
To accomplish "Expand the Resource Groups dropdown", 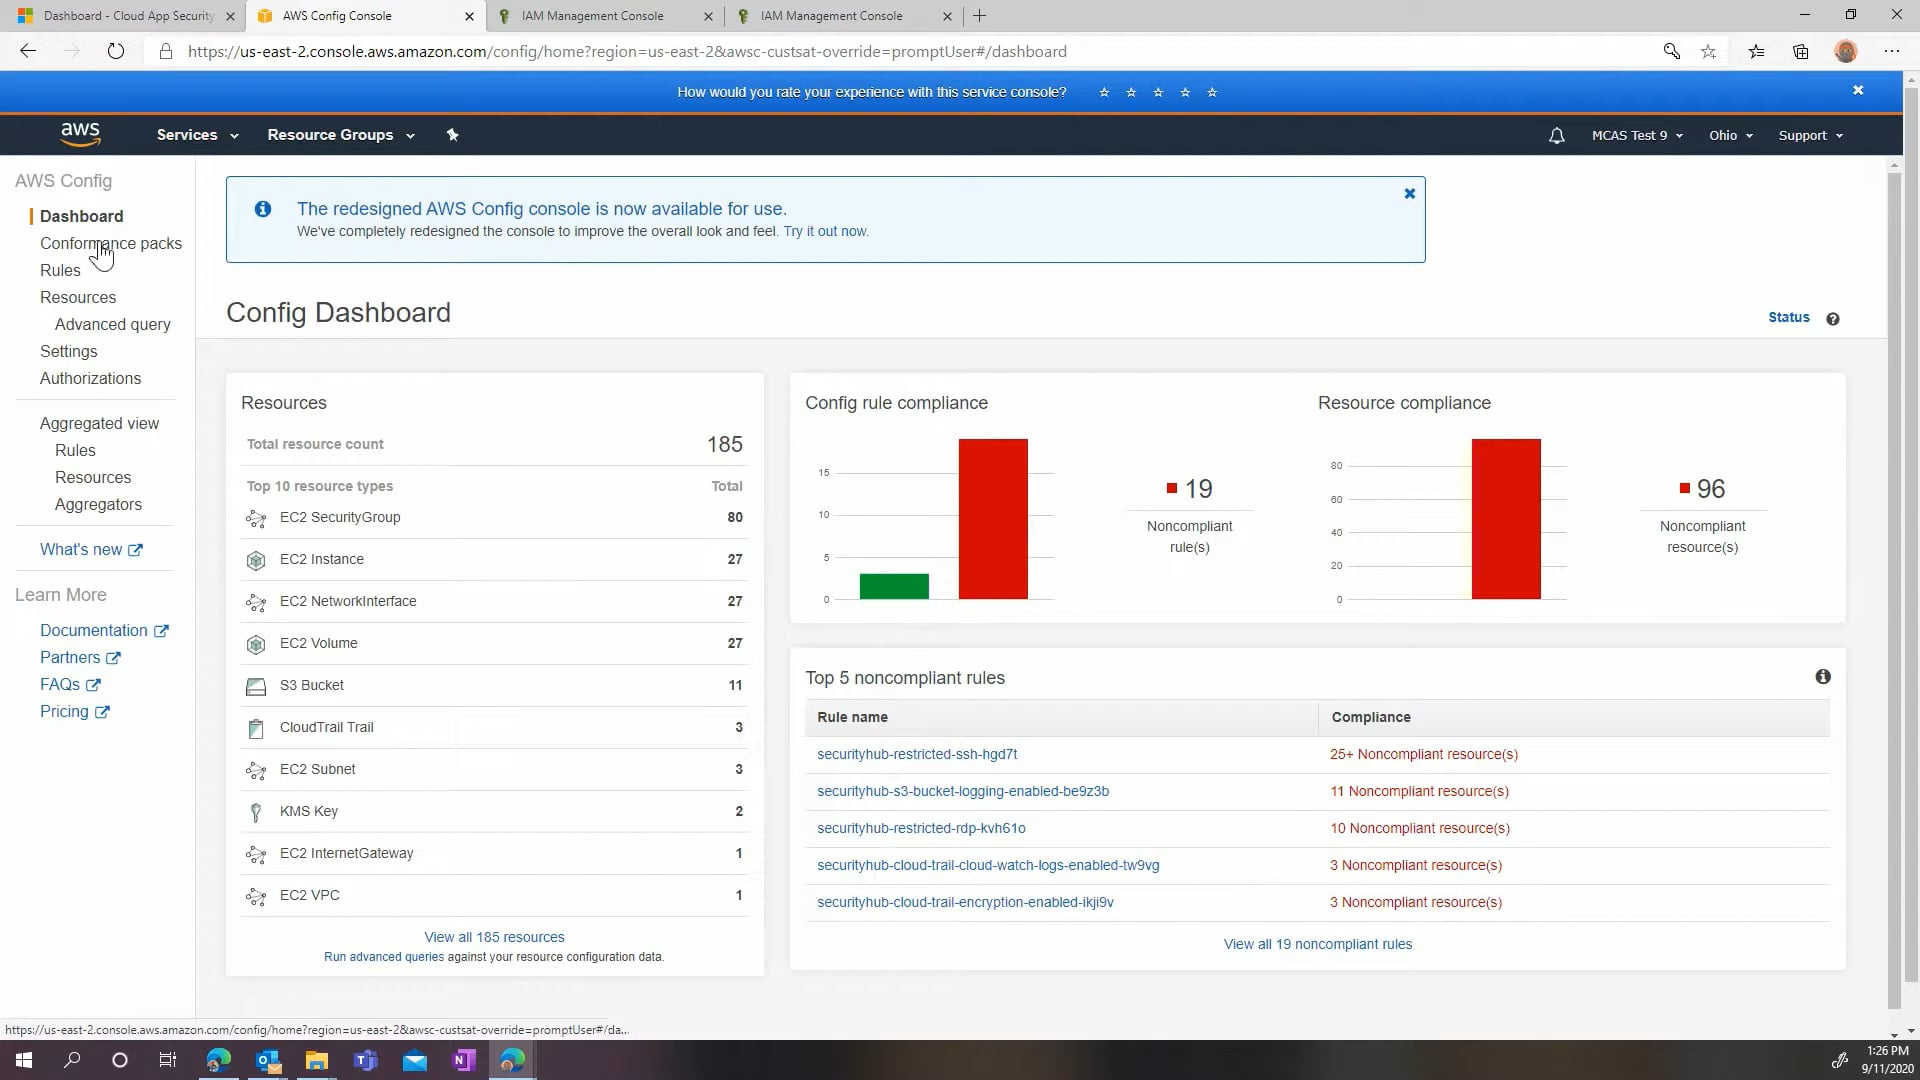I will (341, 135).
